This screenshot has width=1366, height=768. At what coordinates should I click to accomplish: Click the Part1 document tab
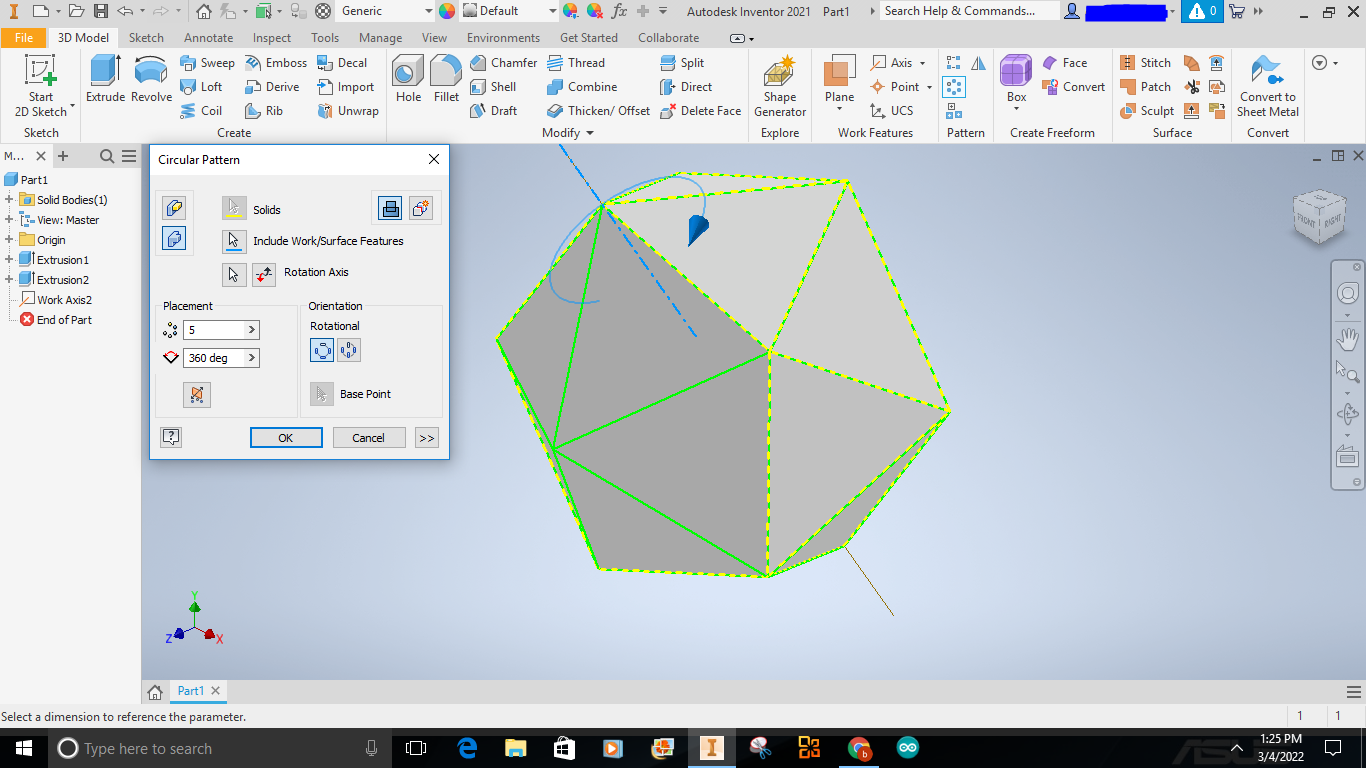[190, 691]
